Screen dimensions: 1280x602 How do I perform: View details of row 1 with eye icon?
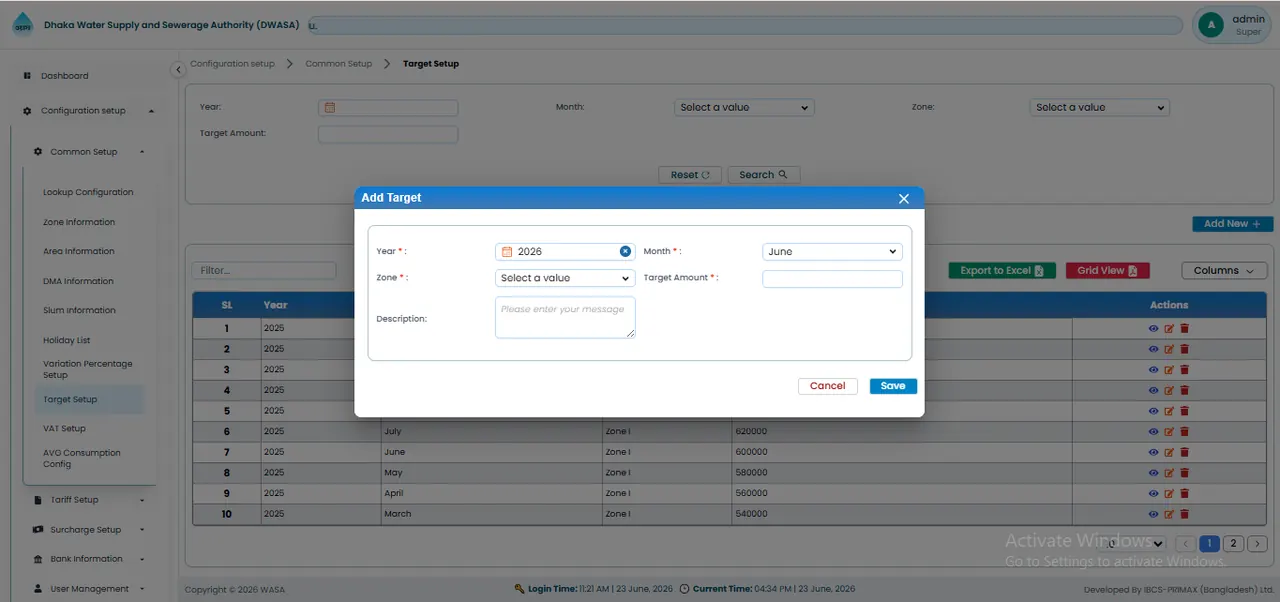coord(1154,329)
